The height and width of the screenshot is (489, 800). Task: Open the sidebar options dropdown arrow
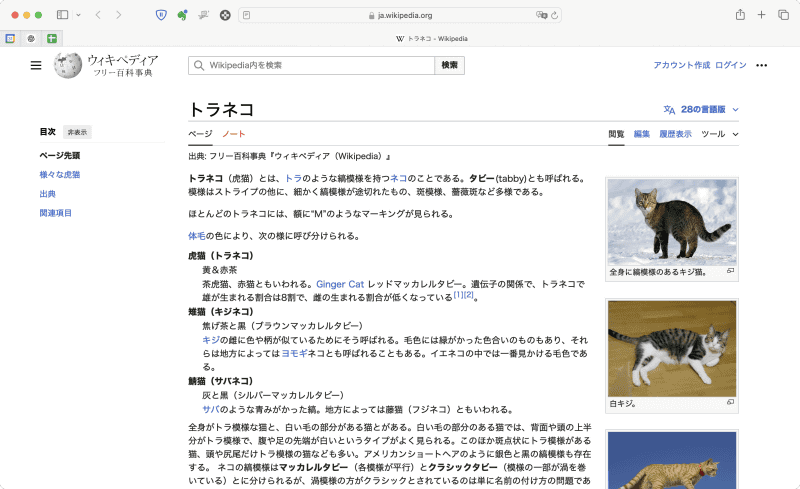(78, 15)
